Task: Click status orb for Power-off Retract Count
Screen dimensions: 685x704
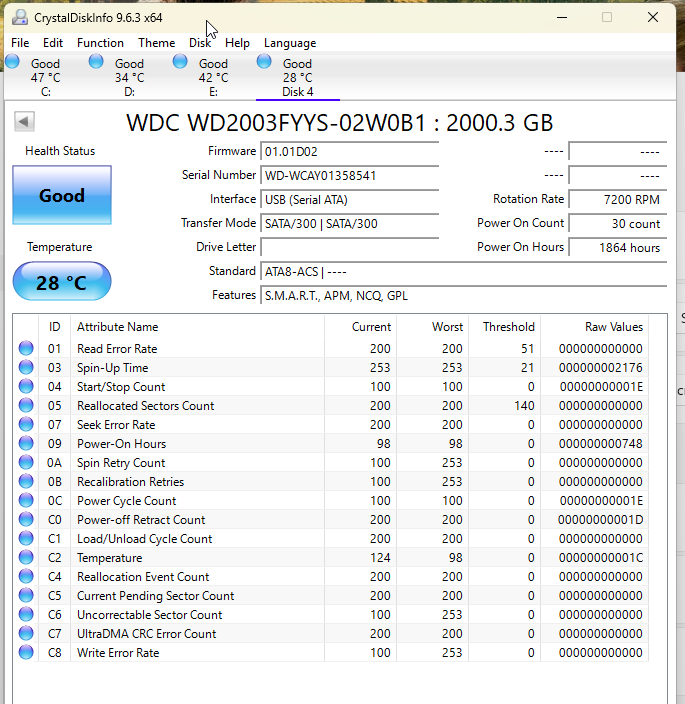Action: (26, 519)
